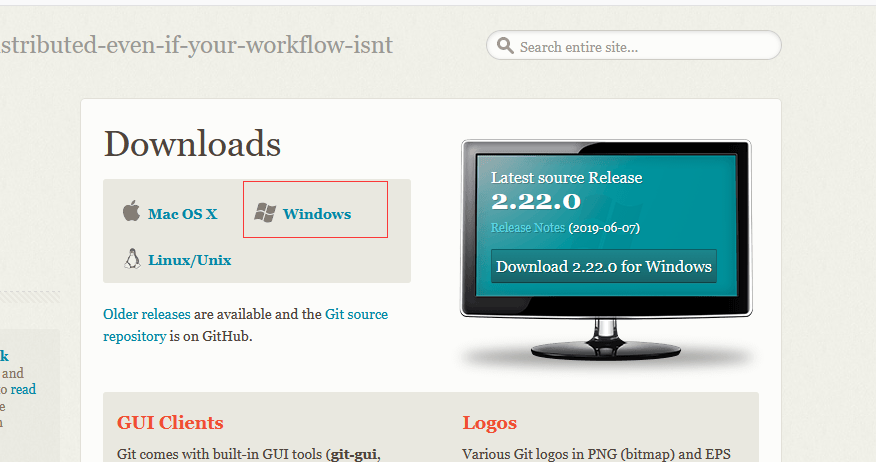Viewport: 876px width, 462px height.
Task: Open the Linux/Unix download link
Action: point(189,260)
